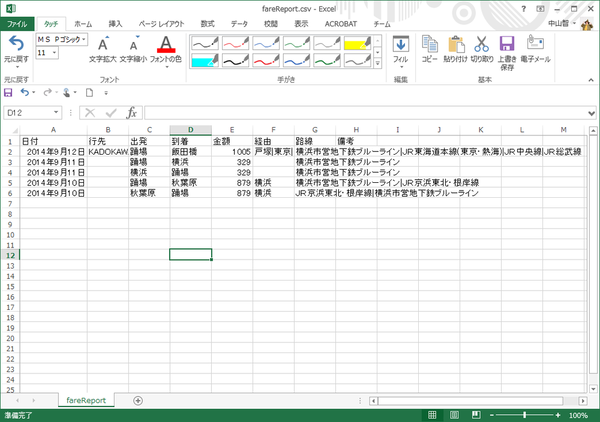600x422 pixels.
Task: Select column E header
Action: 232,130
